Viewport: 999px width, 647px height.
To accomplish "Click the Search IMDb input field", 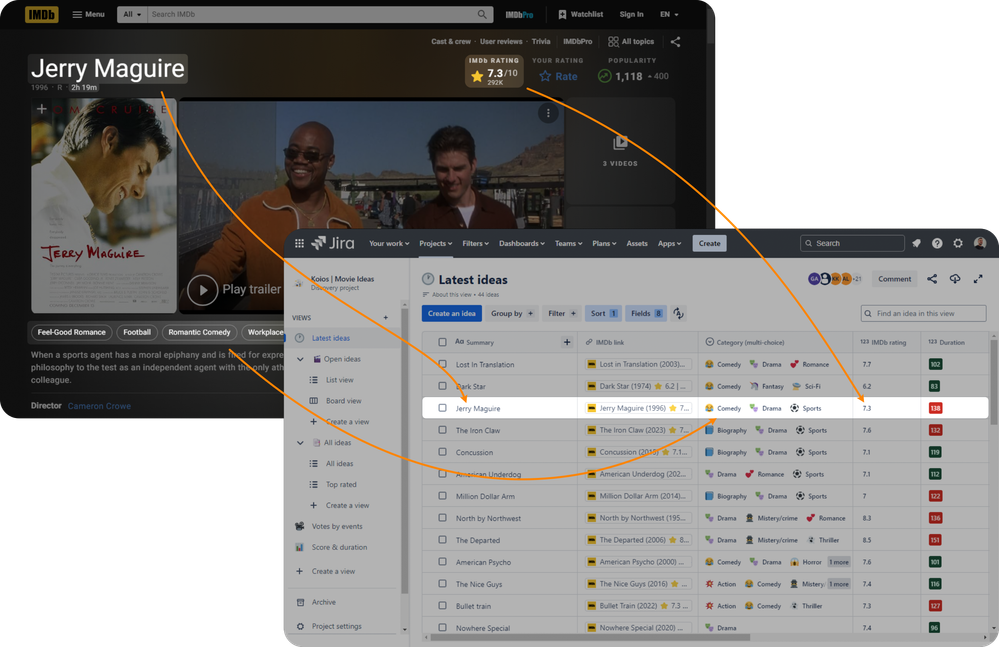I will [312, 14].
